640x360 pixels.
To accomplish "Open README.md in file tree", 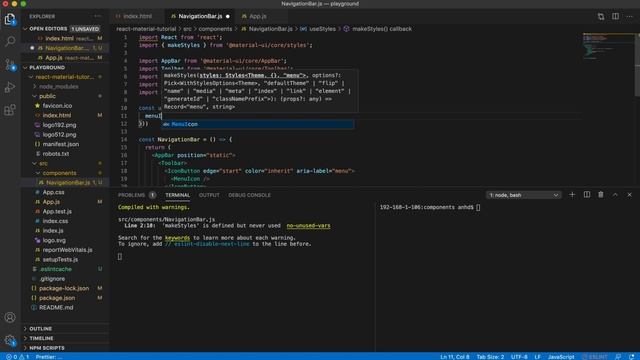I will (x=56, y=308).
